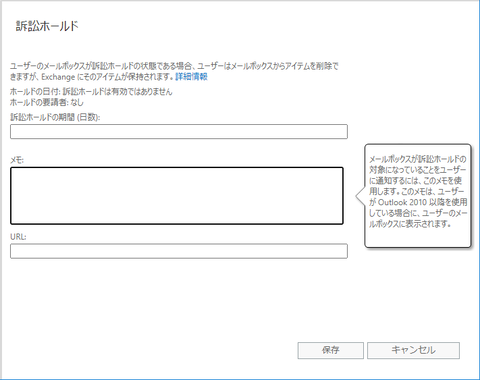Screen dimensions: 480x380
Task: Save with the 保存 button
Action: coord(330,350)
